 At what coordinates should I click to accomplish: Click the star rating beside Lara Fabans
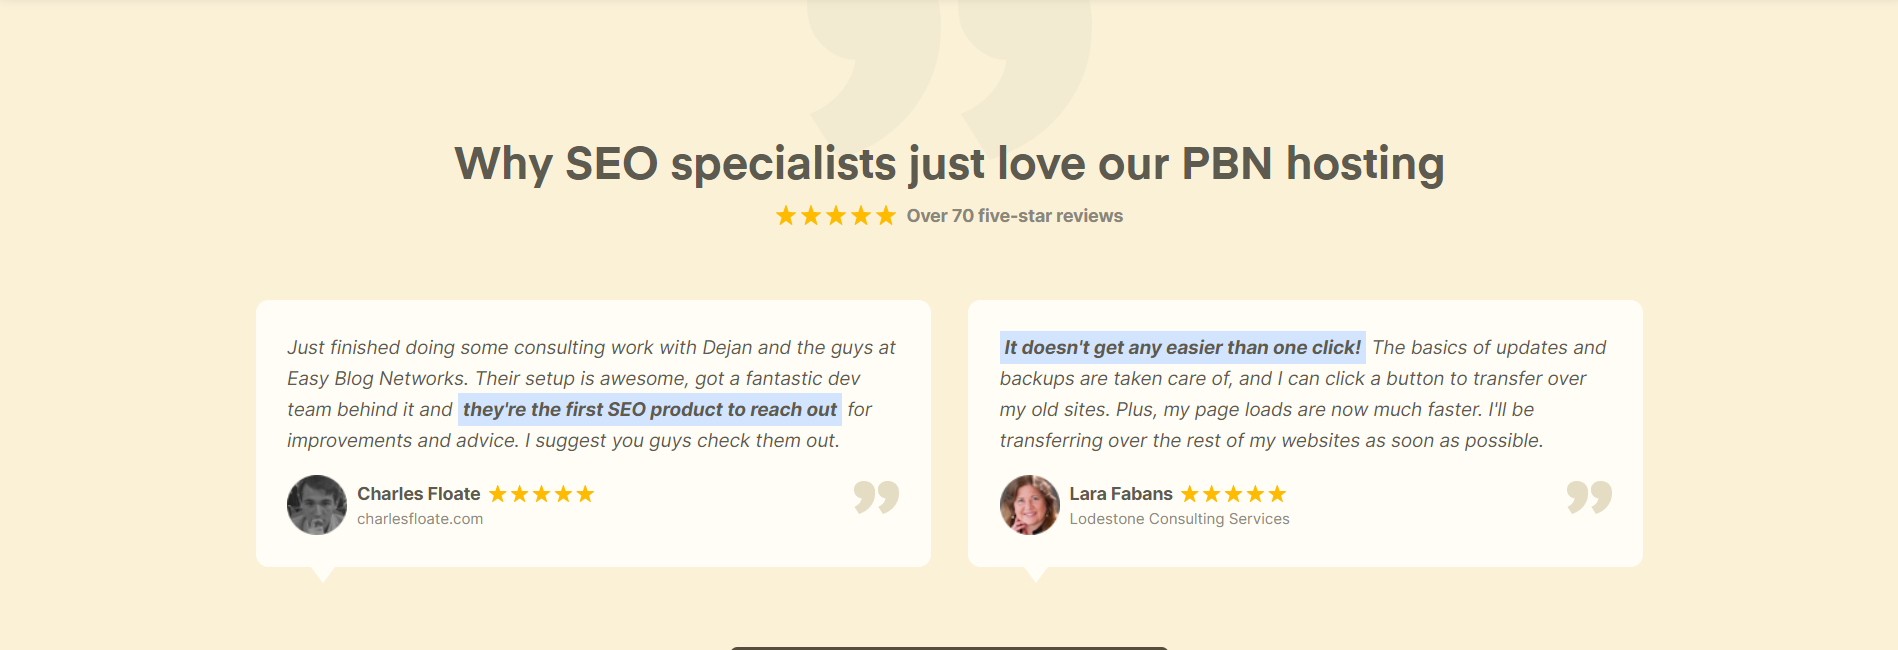click(1233, 494)
